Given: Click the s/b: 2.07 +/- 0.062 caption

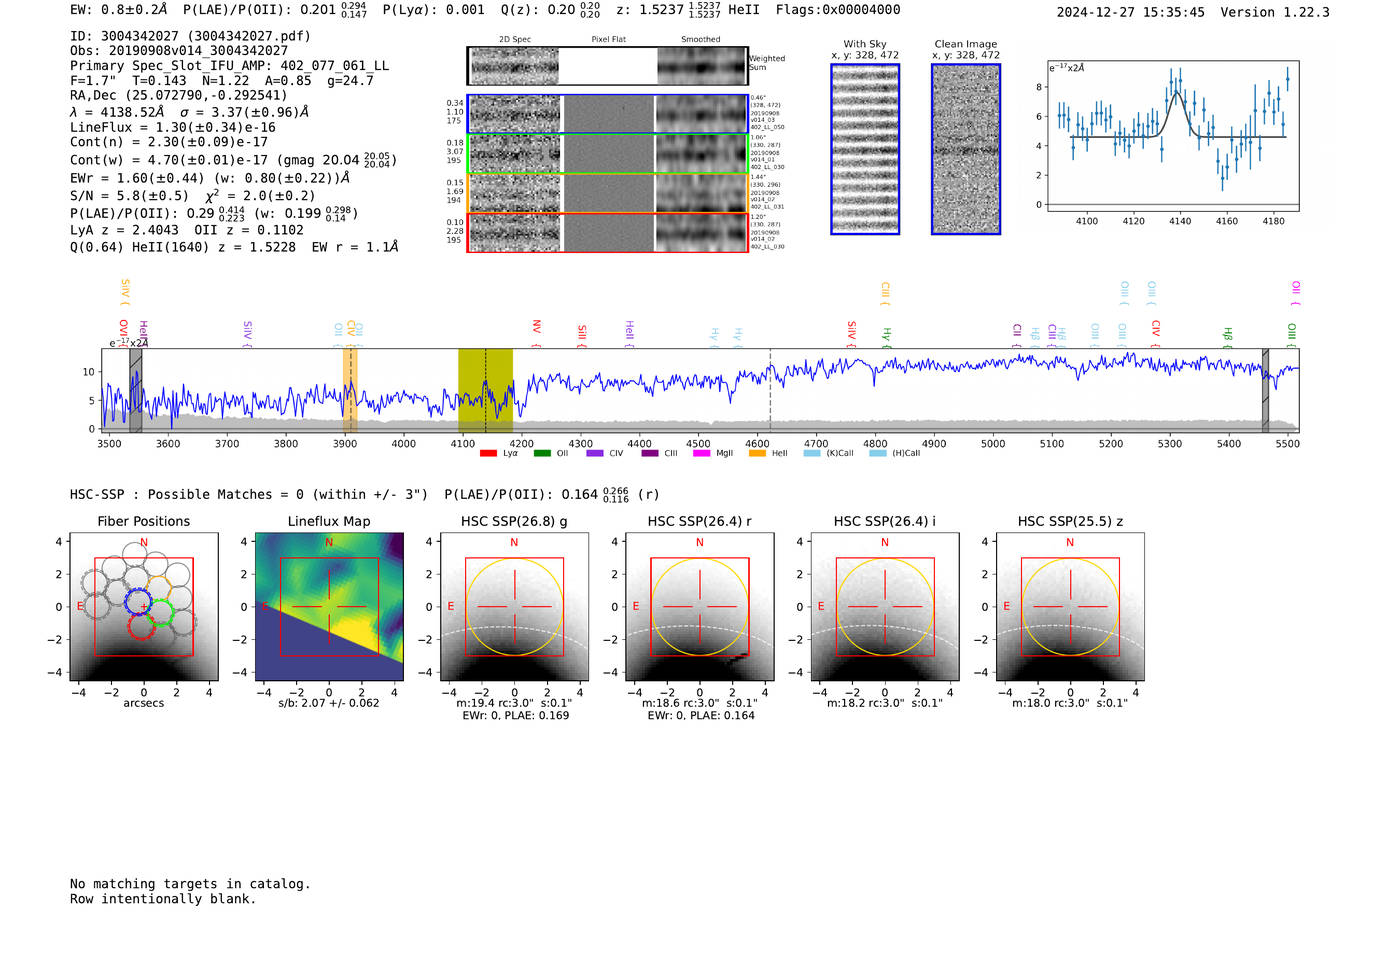Looking at the screenshot, I should coord(329,703).
